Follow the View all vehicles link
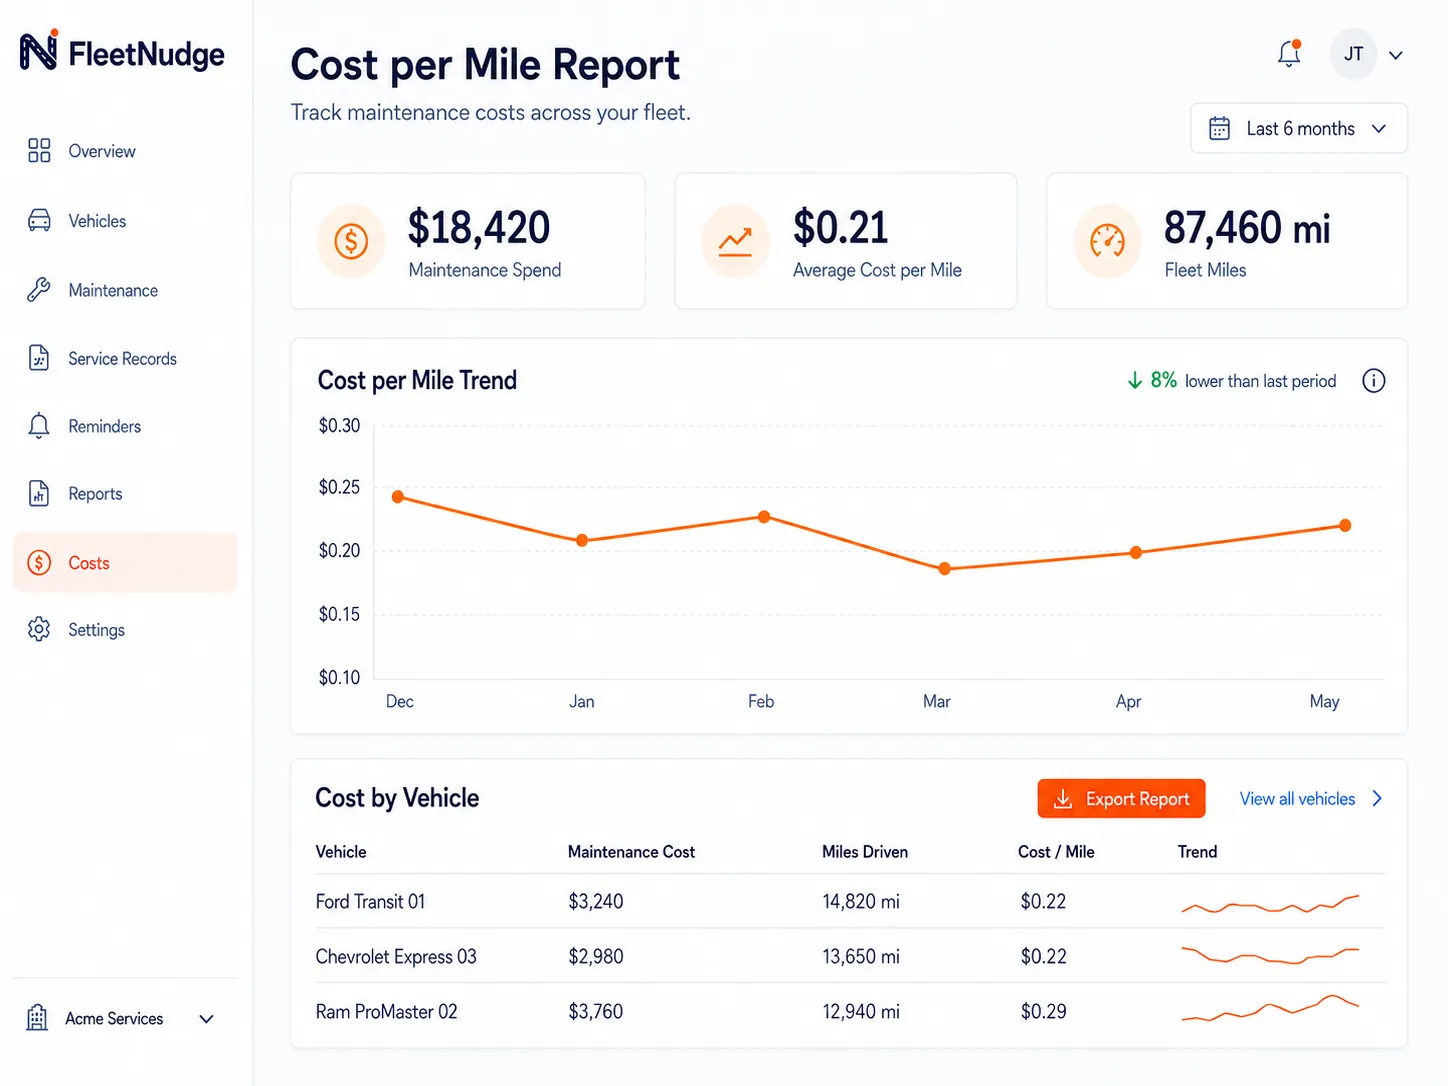 (x=1311, y=799)
